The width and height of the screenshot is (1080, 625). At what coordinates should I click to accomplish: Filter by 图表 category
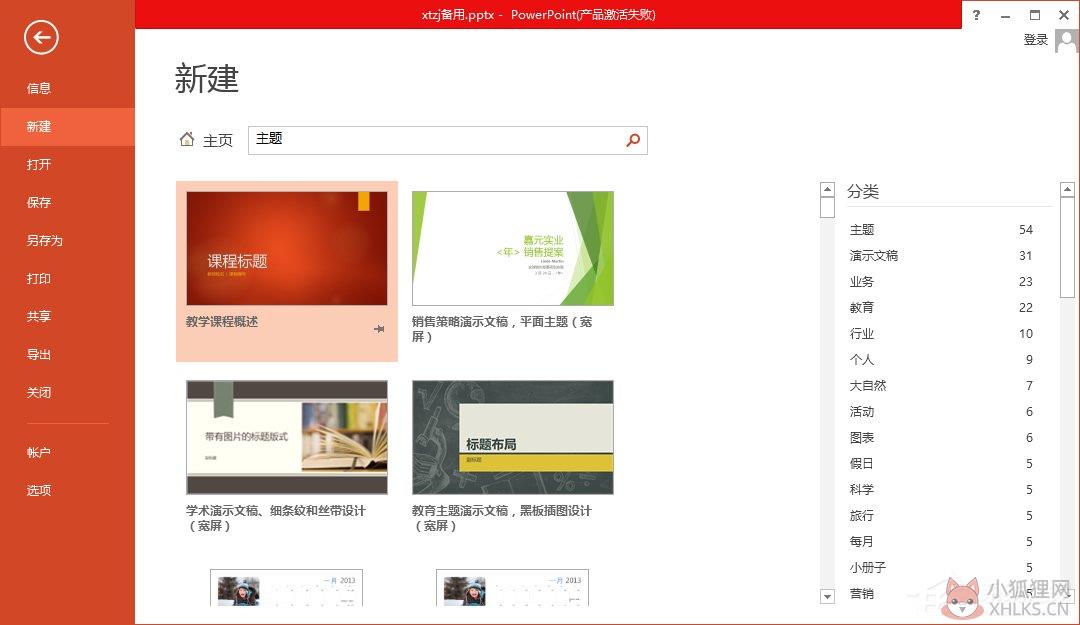click(941, 438)
